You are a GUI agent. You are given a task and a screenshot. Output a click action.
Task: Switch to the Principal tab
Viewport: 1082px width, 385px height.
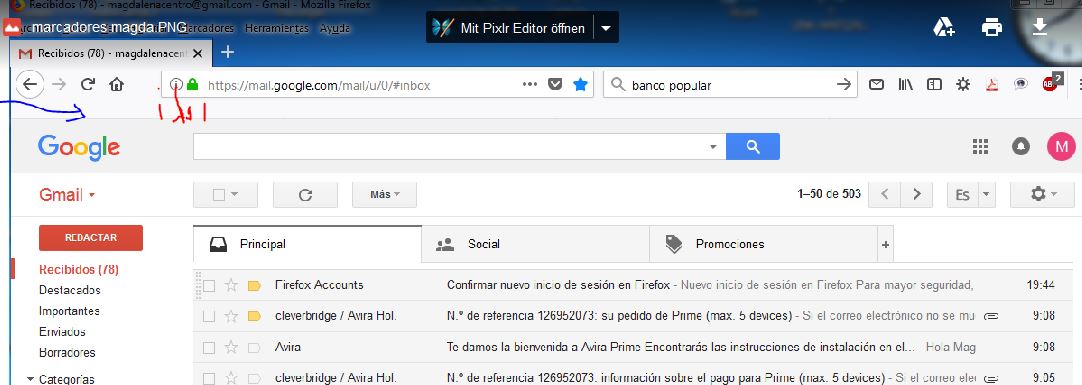307,244
